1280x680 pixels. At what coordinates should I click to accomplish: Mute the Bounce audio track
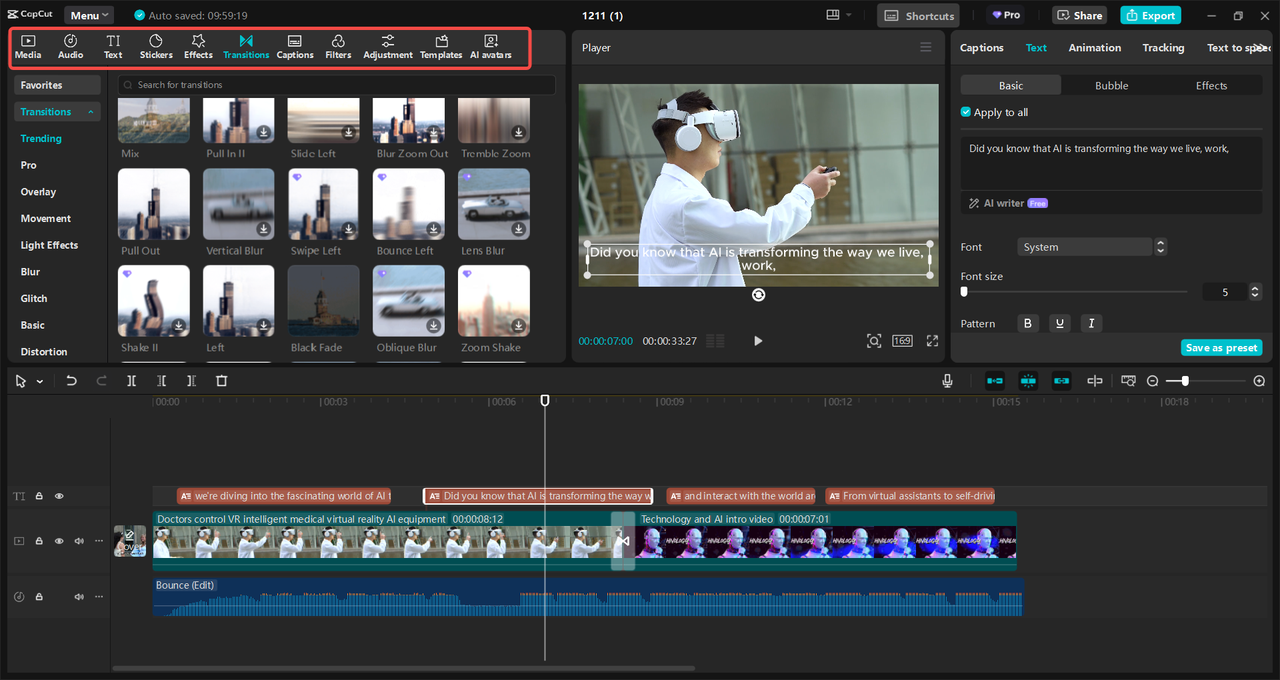[x=79, y=597]
